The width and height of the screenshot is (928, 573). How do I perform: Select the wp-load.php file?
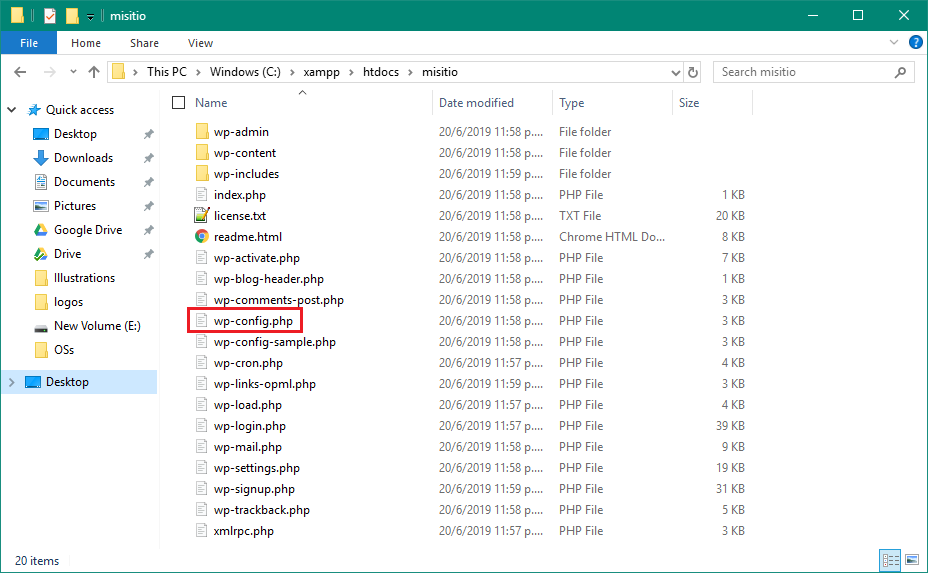click(x=247, y=405)
